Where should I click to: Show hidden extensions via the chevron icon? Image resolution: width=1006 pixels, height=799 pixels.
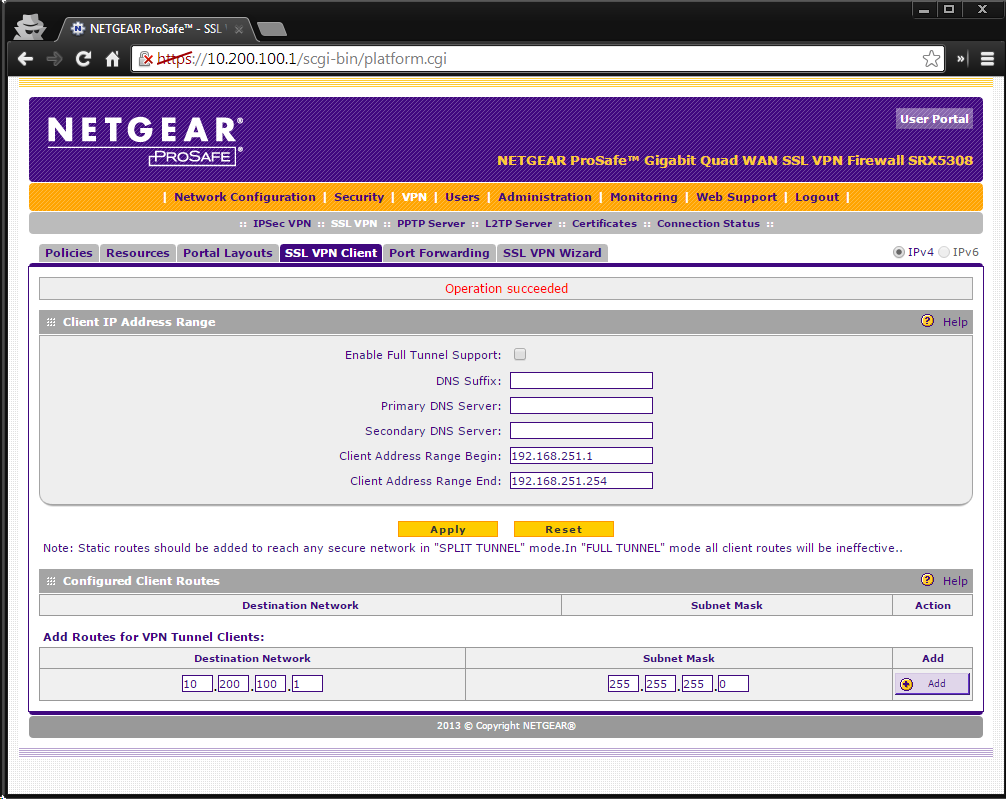tap(961, 59)
